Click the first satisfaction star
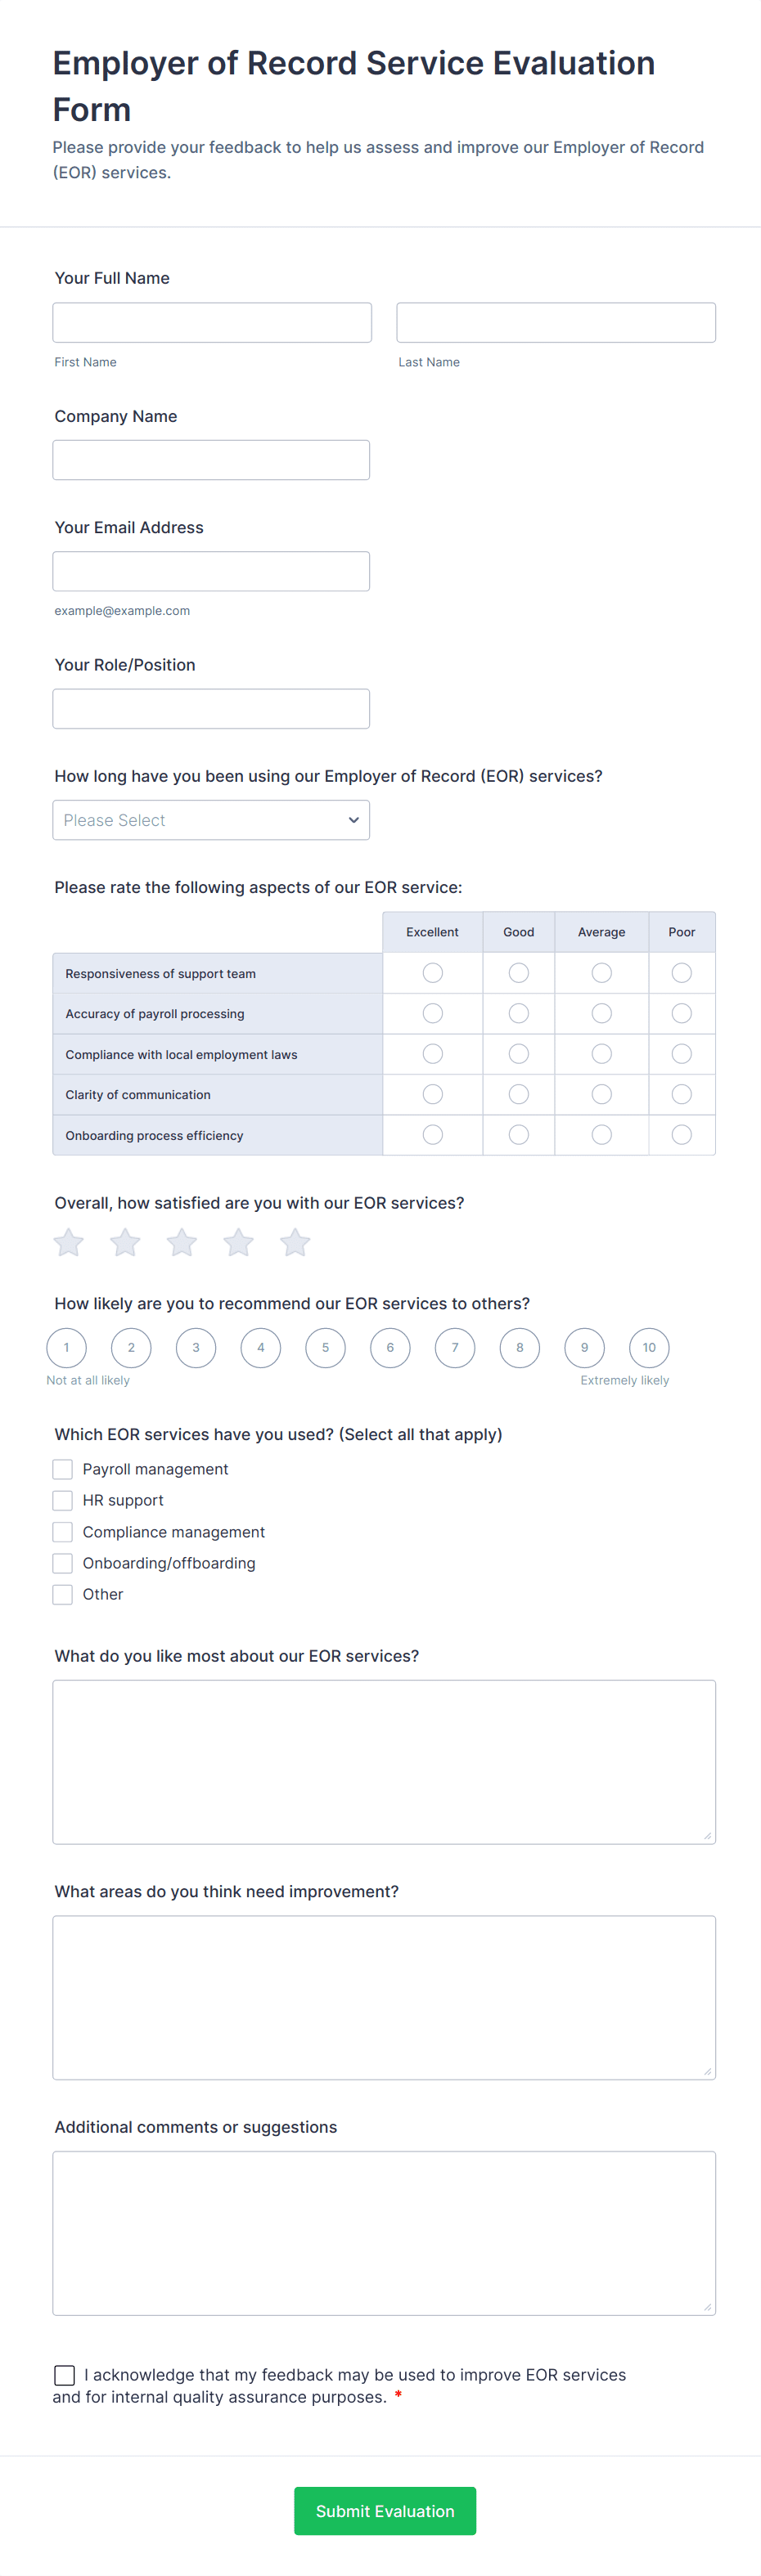The width and height of the screenshot is (761, 2576). [69, 1242]
